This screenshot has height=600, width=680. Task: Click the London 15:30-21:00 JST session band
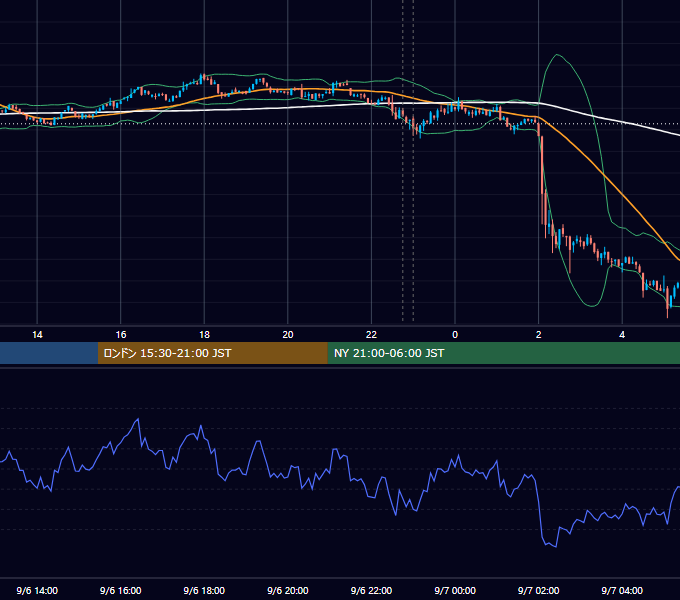pos(212,353)
